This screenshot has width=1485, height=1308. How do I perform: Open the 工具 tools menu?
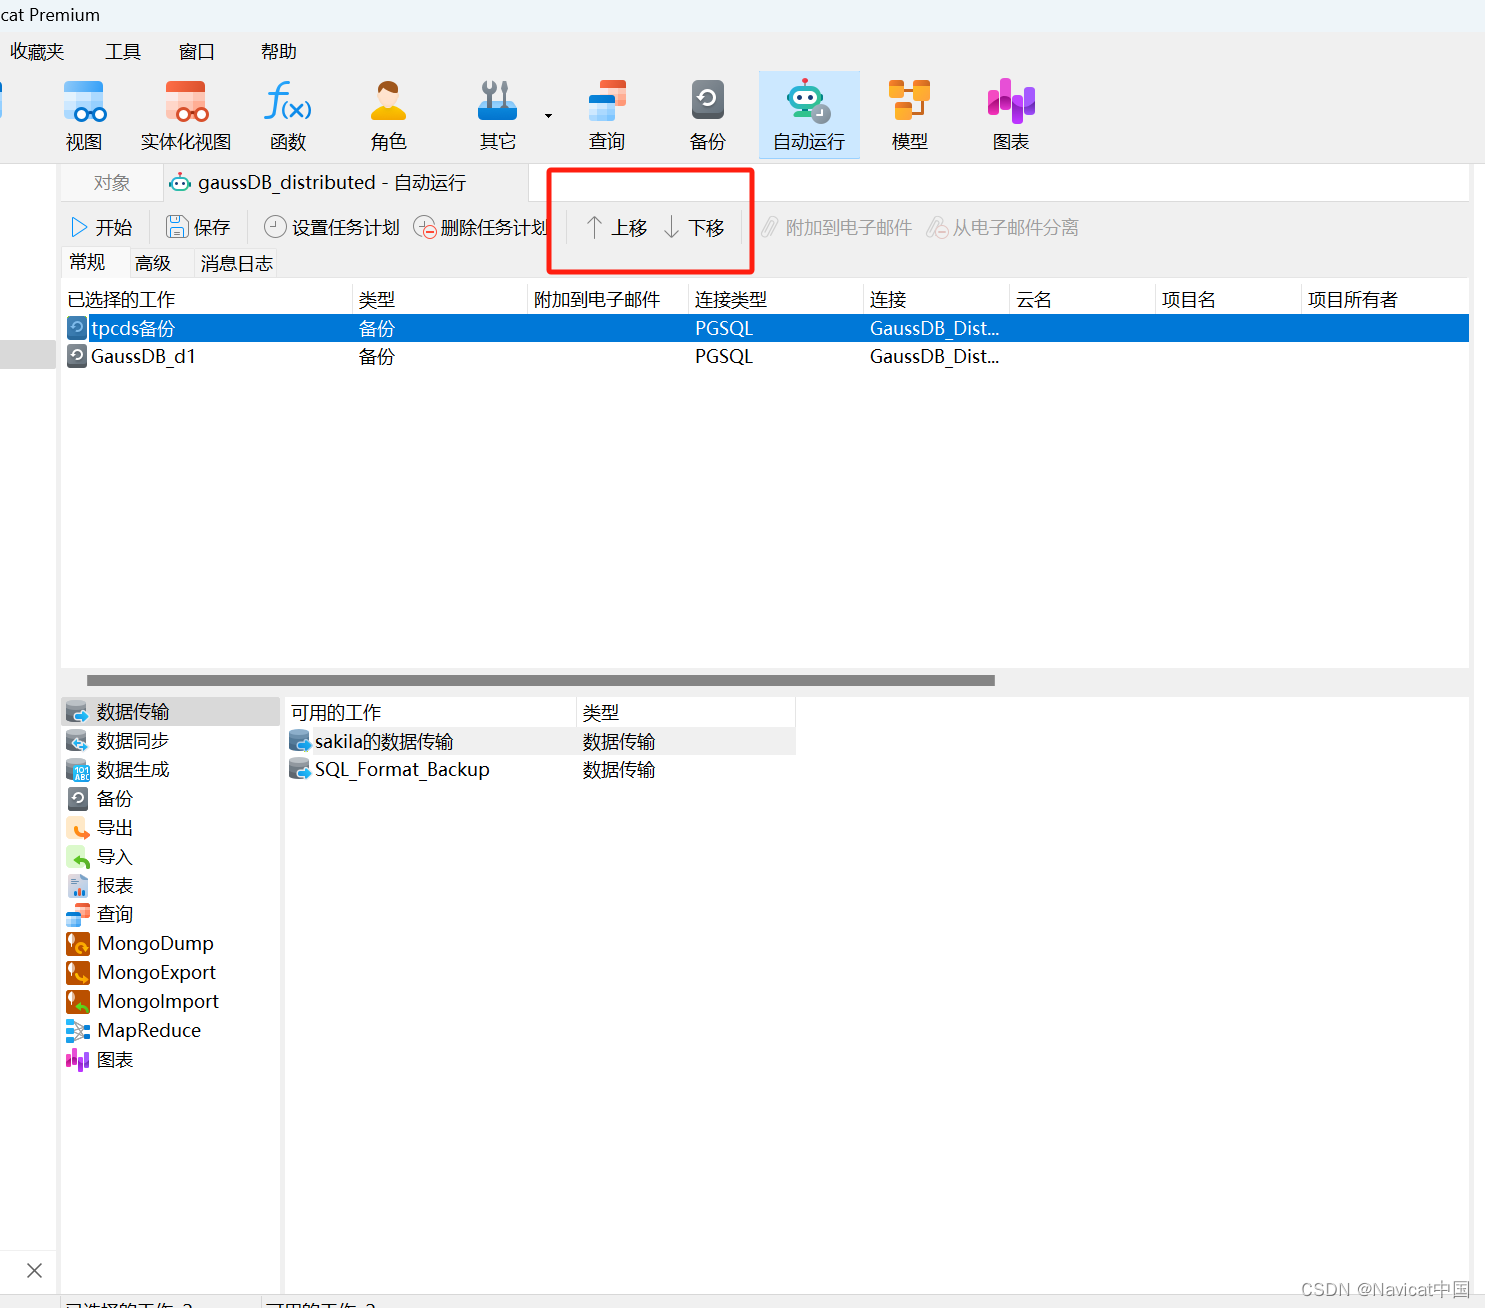[123, 52]
